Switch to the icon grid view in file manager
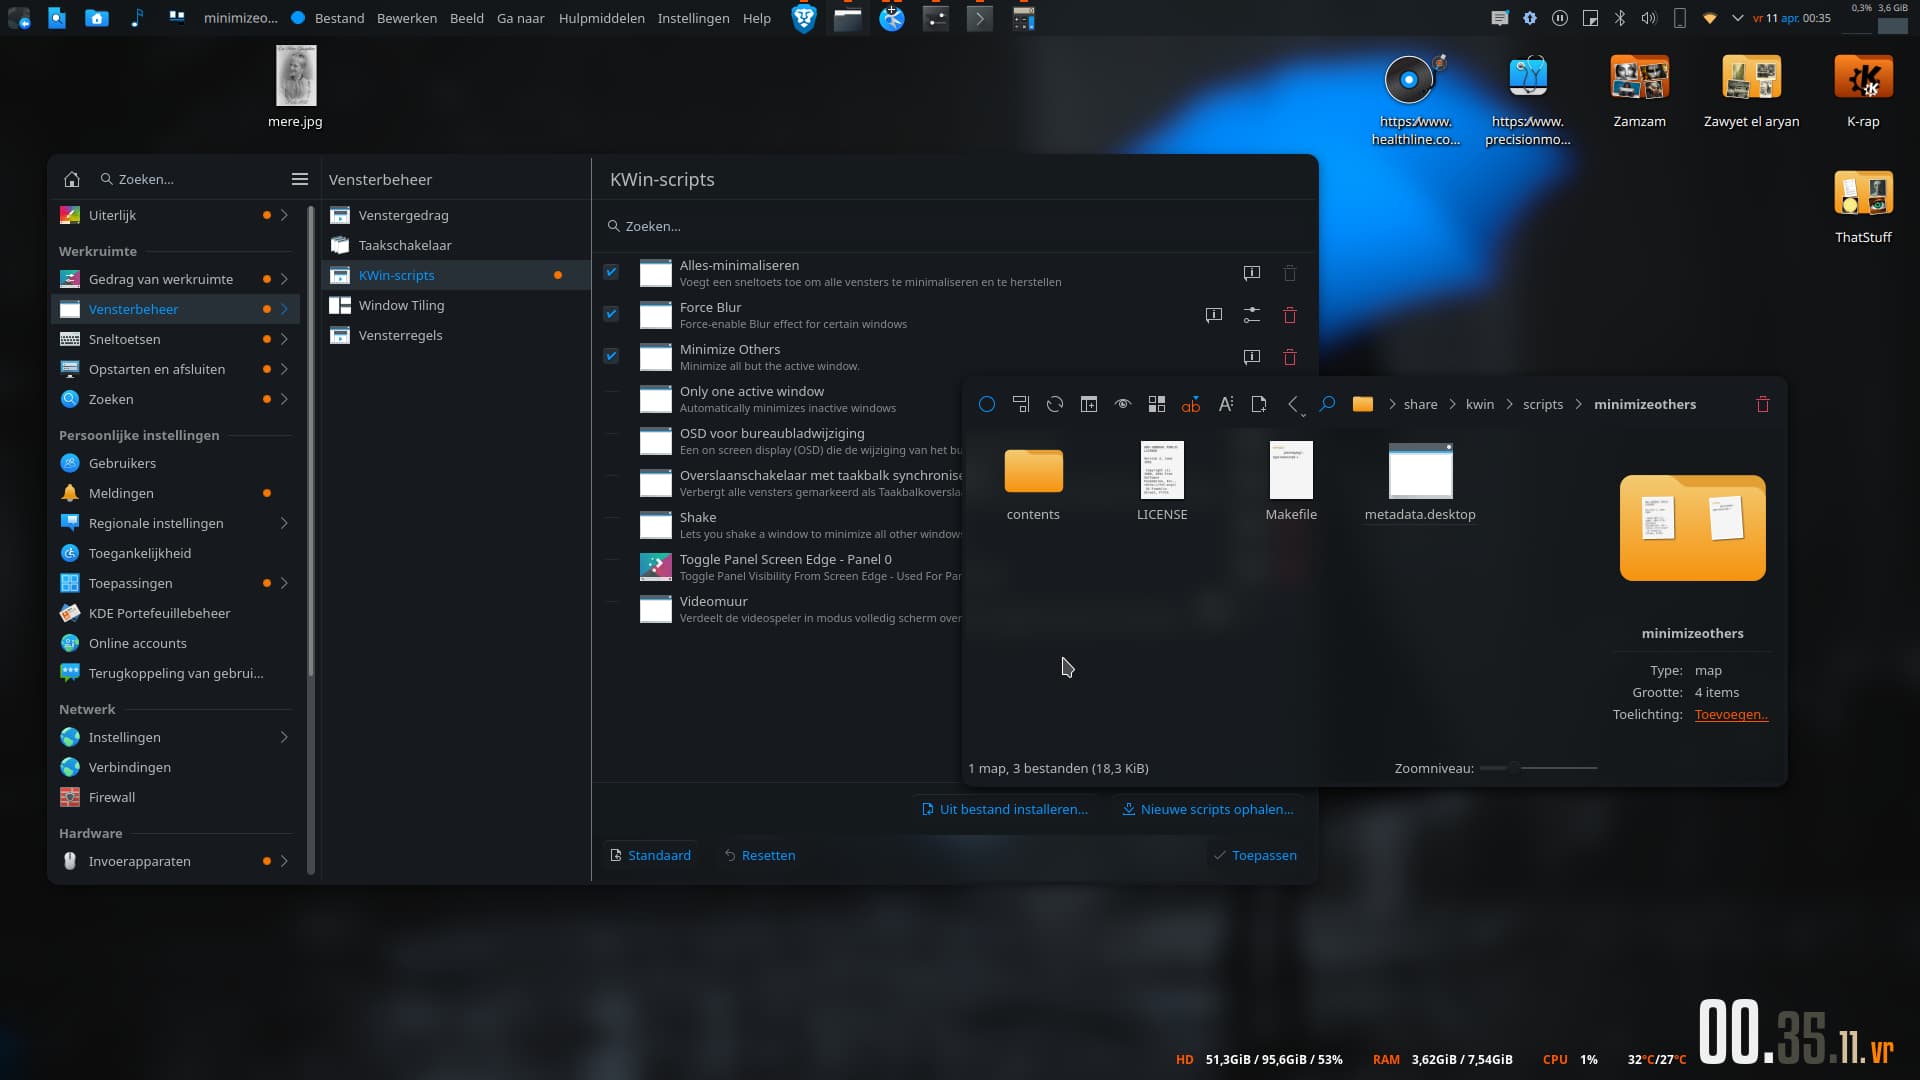The height and width of the screenshot is (1080, 1920). point(1157,404)
